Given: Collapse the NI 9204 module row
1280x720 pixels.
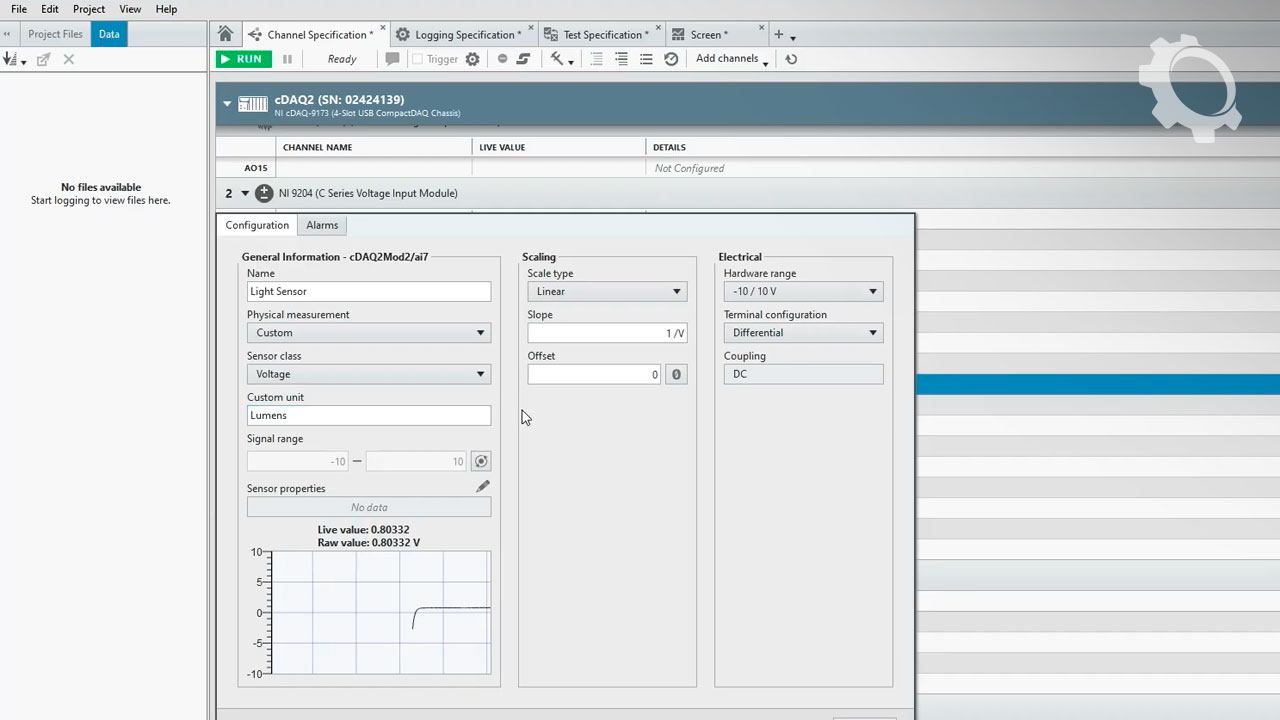Looking at the screenshot, I should click(x=245, y=193).
